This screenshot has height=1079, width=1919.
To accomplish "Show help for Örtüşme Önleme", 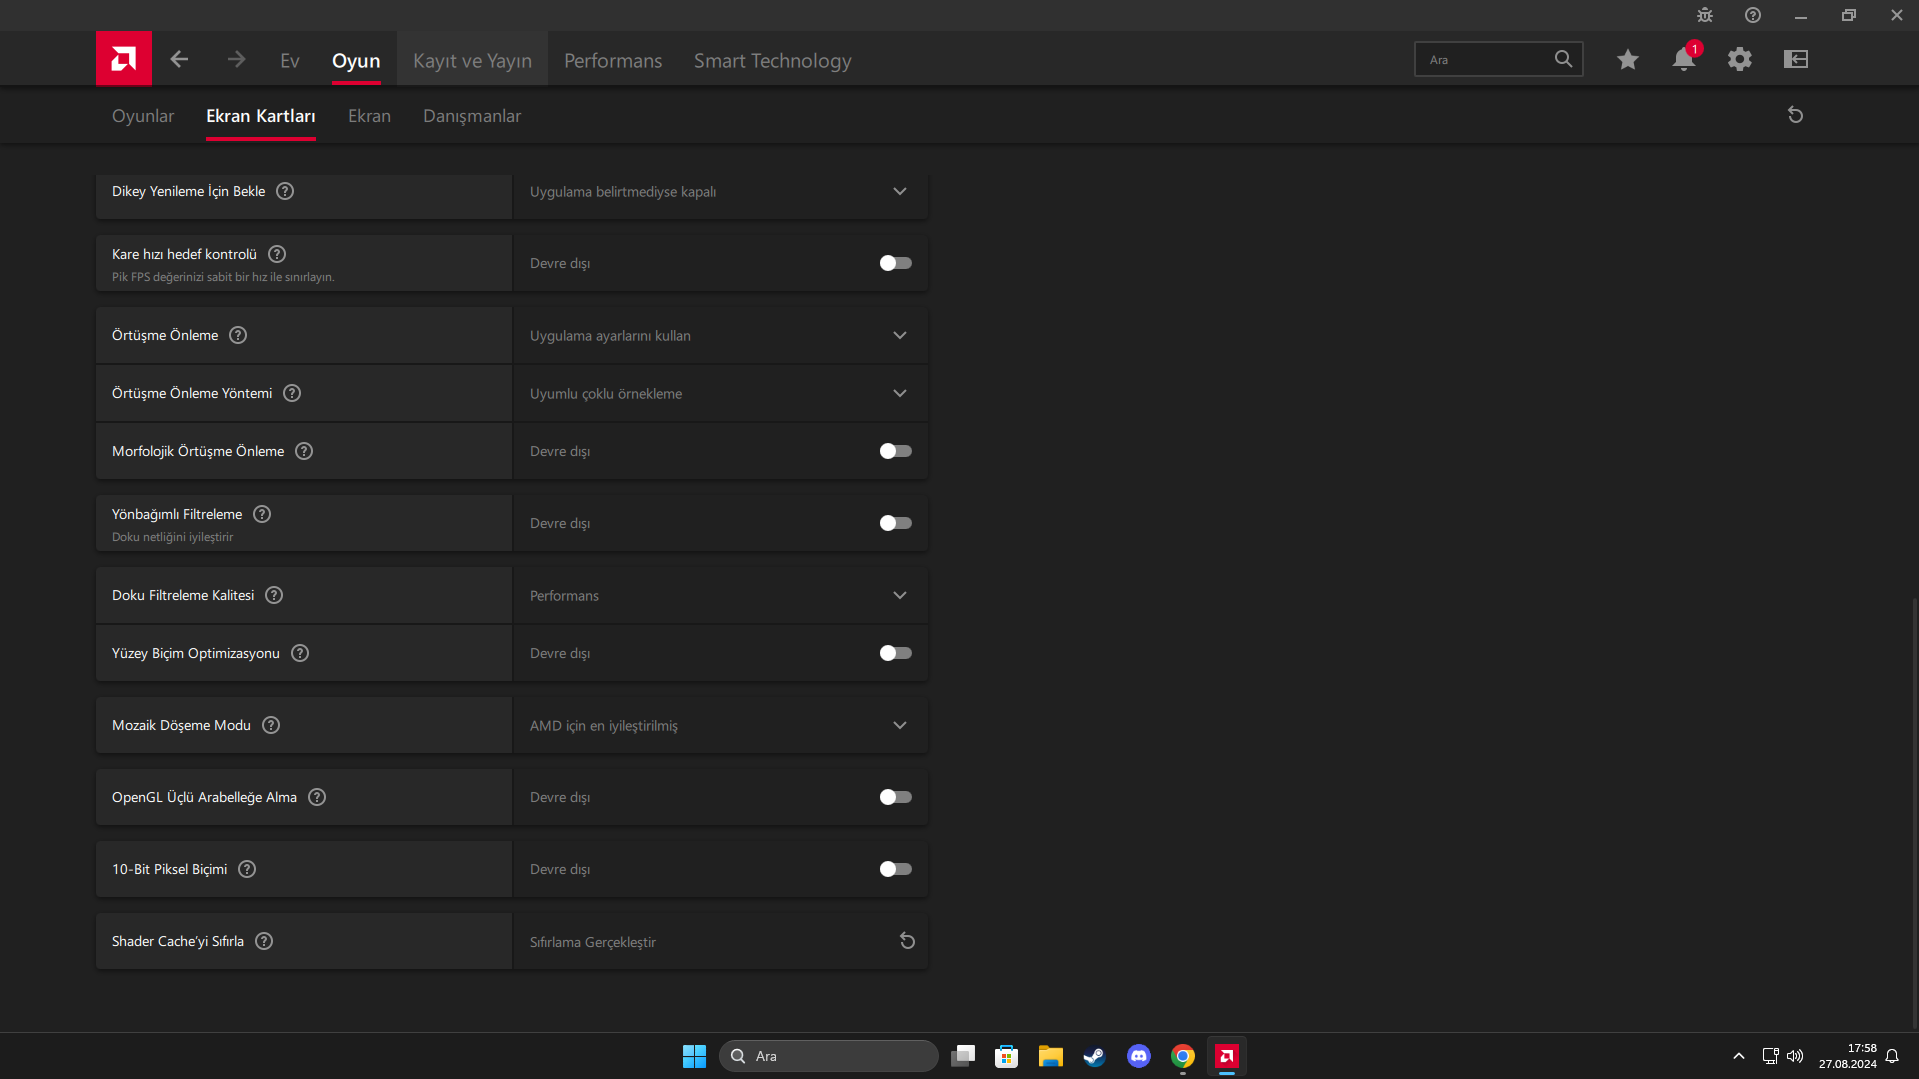I will [238, 335].
